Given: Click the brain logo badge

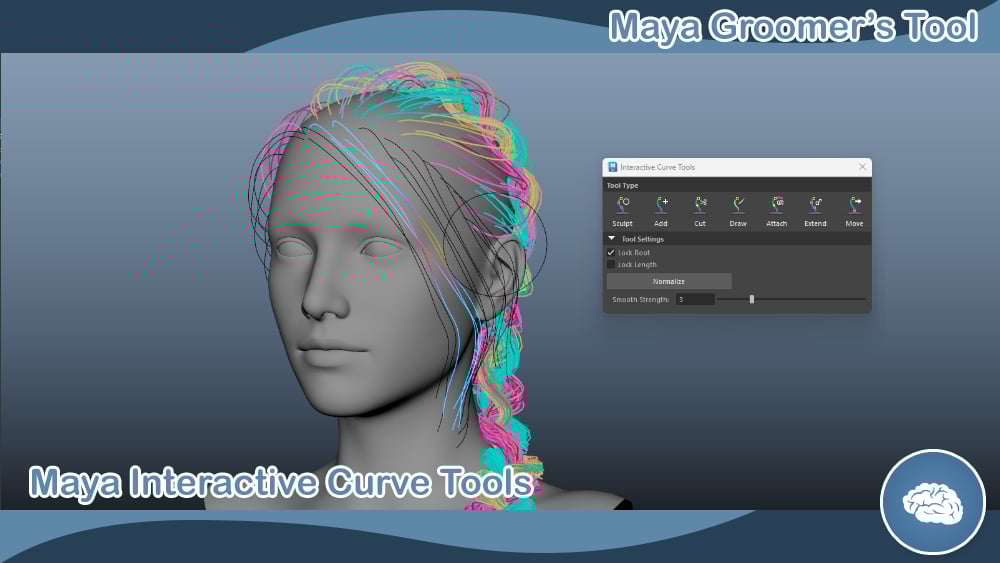Looking at the screenshot, I should pos(933,502).
